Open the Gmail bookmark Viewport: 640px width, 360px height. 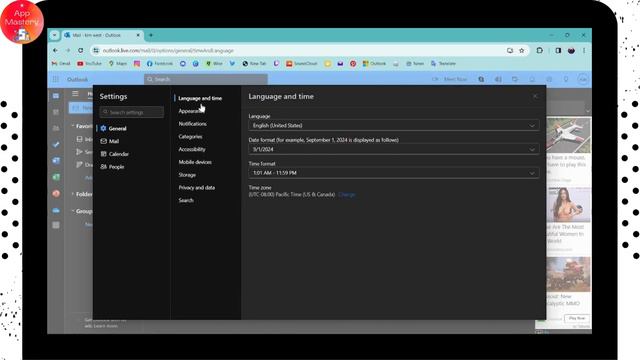(x=61, y=64)
